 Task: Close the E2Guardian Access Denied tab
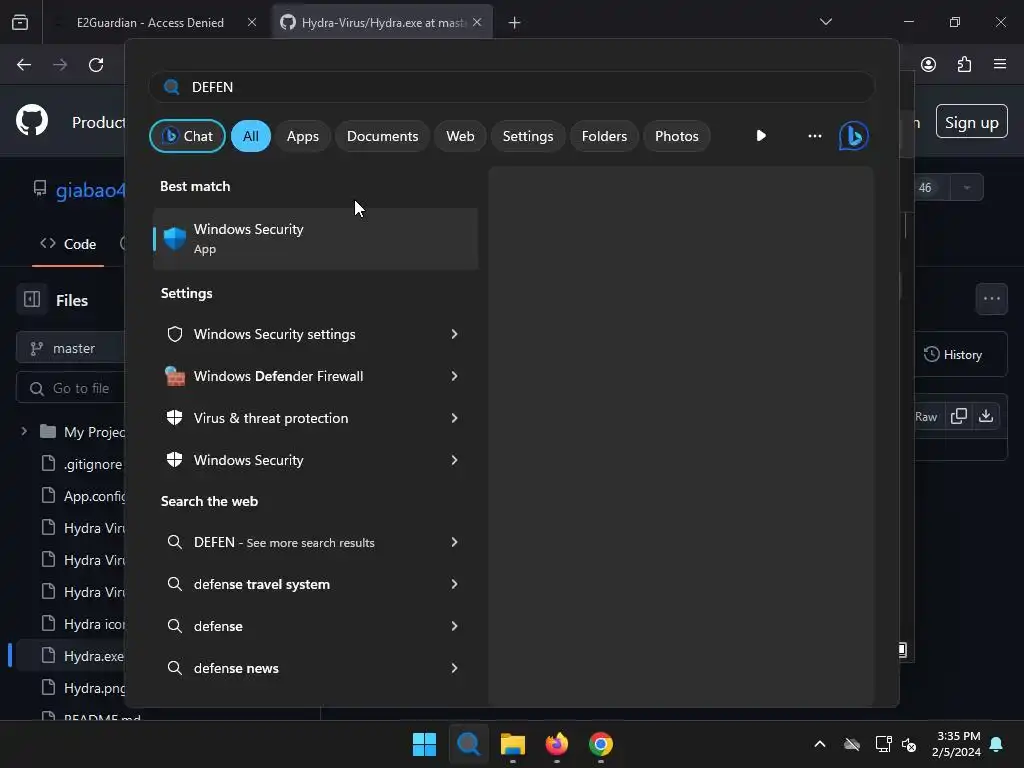coord(251,22)
